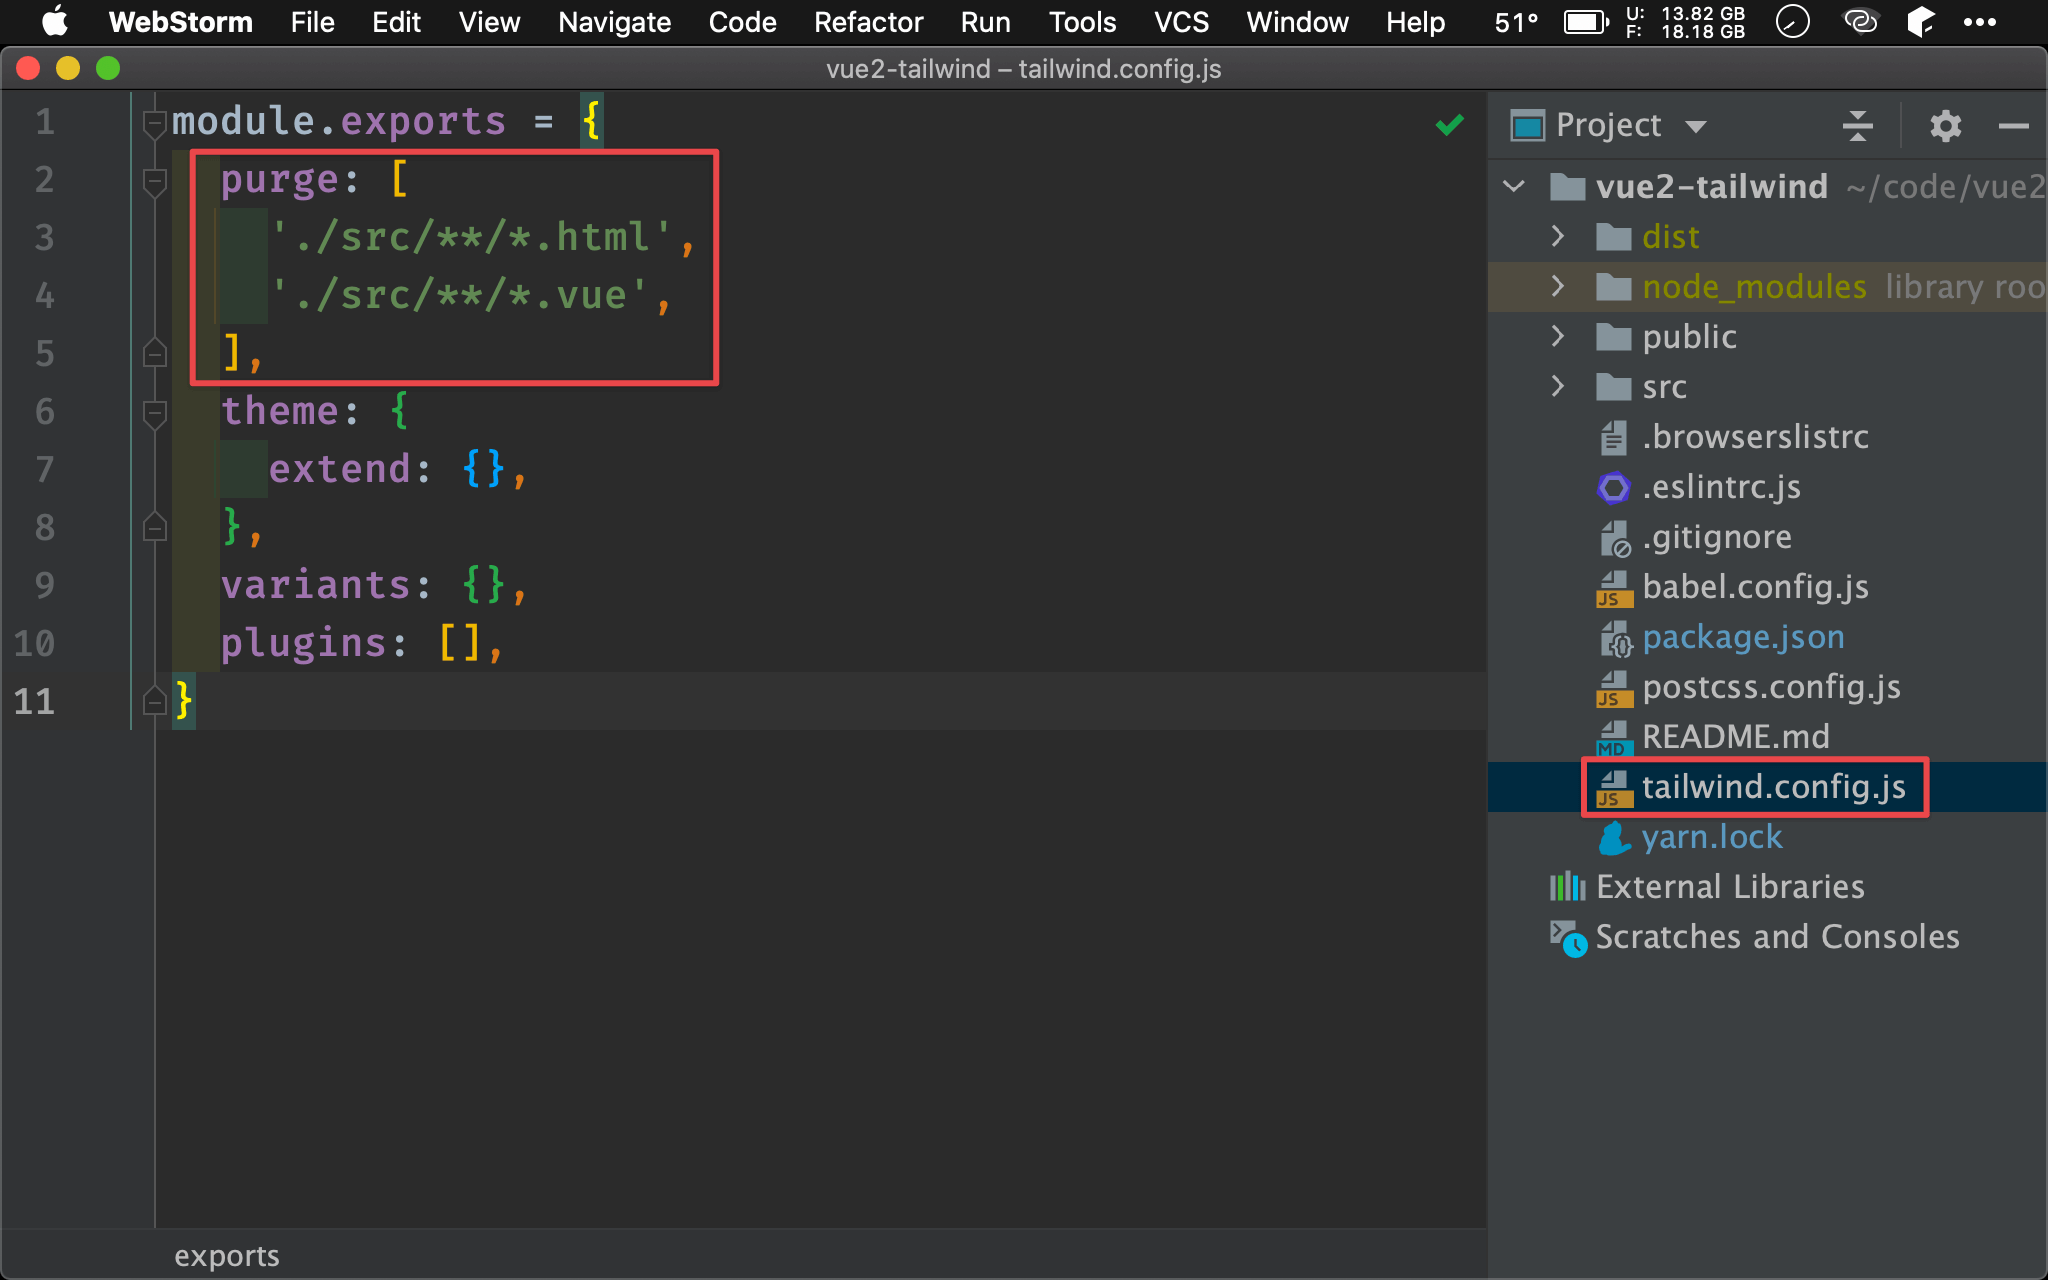Expand the src folder

pos(1557,386)
